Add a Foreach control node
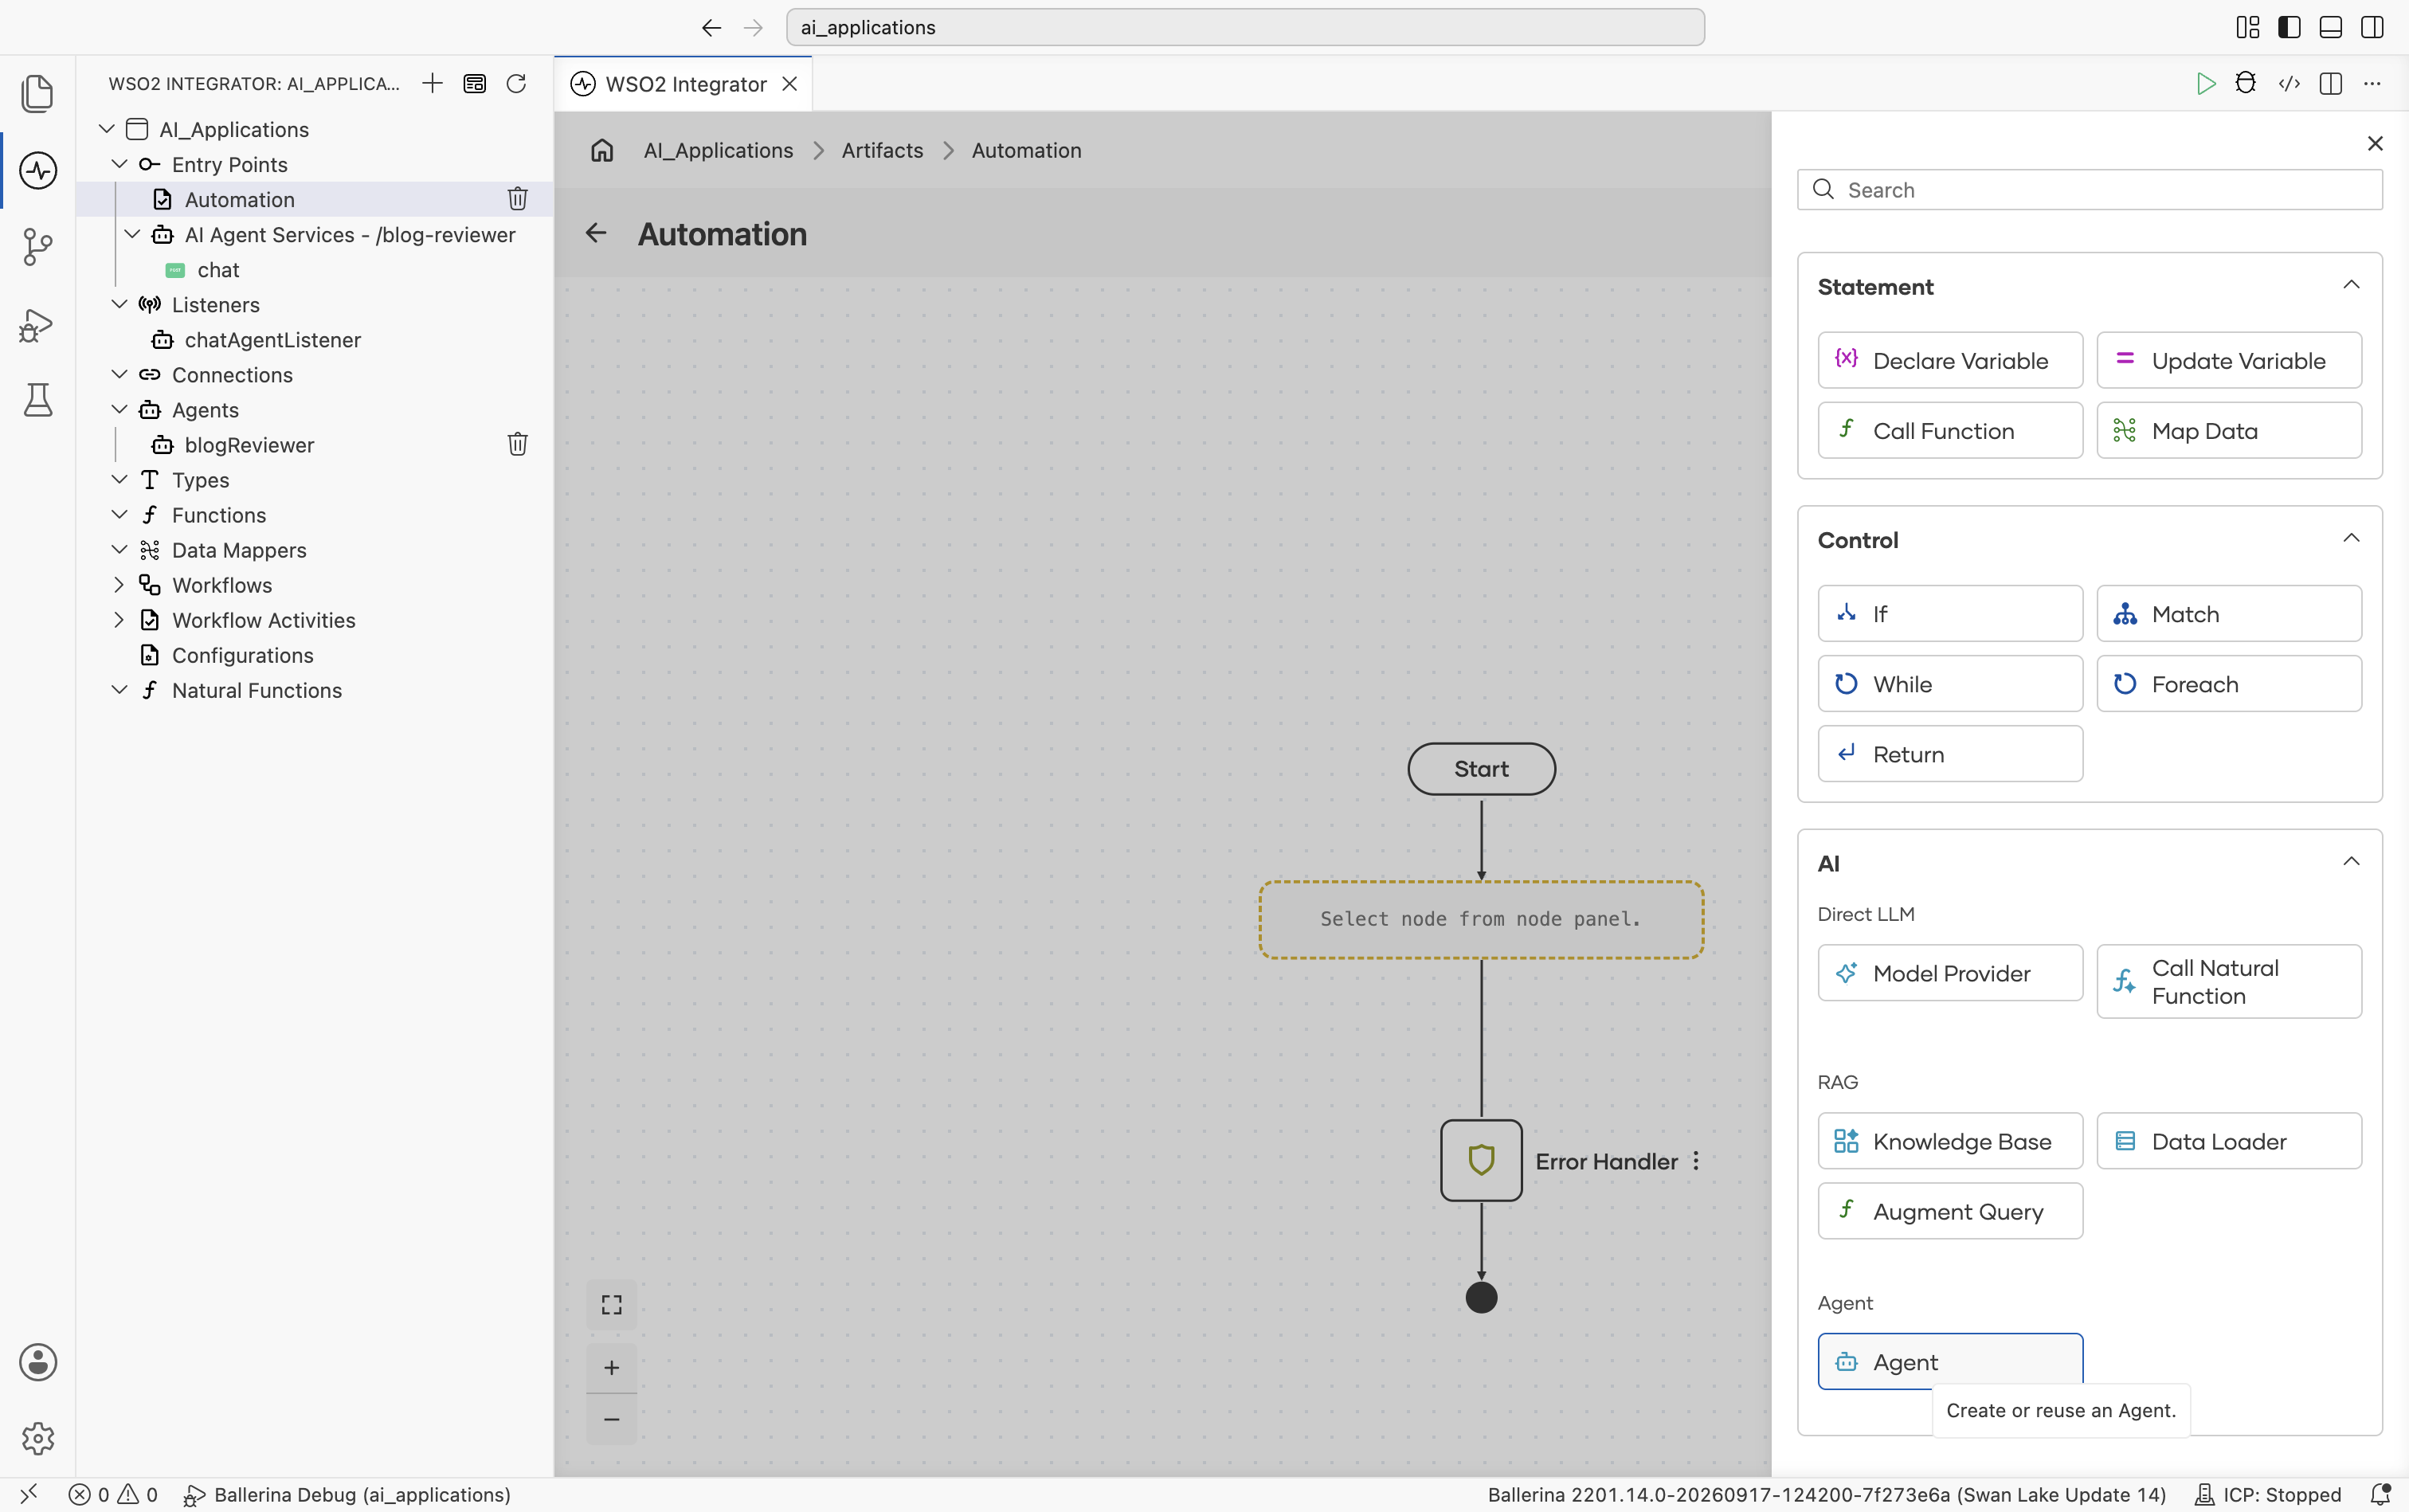Screen dimensions: 2409x1512 pos(2229,683)
